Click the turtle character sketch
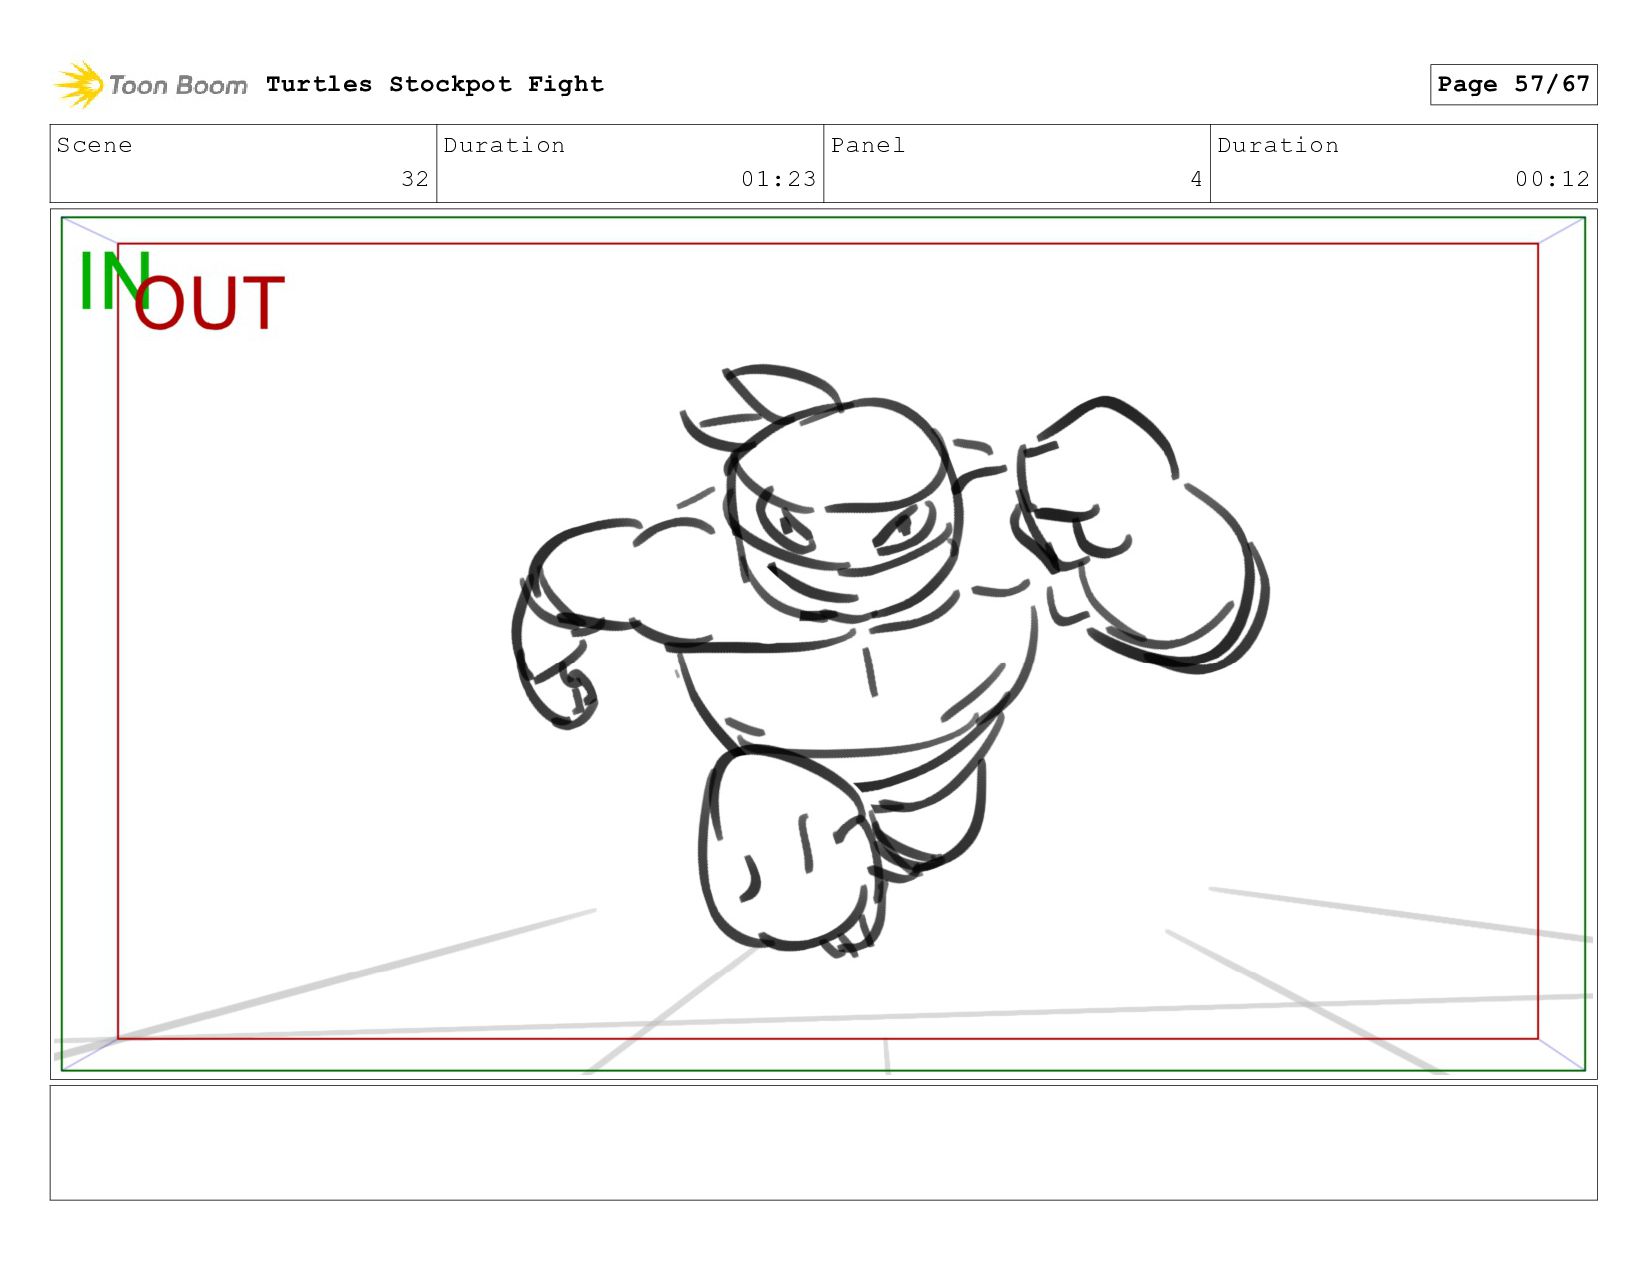1650x1275 pixels. (890, 660)
